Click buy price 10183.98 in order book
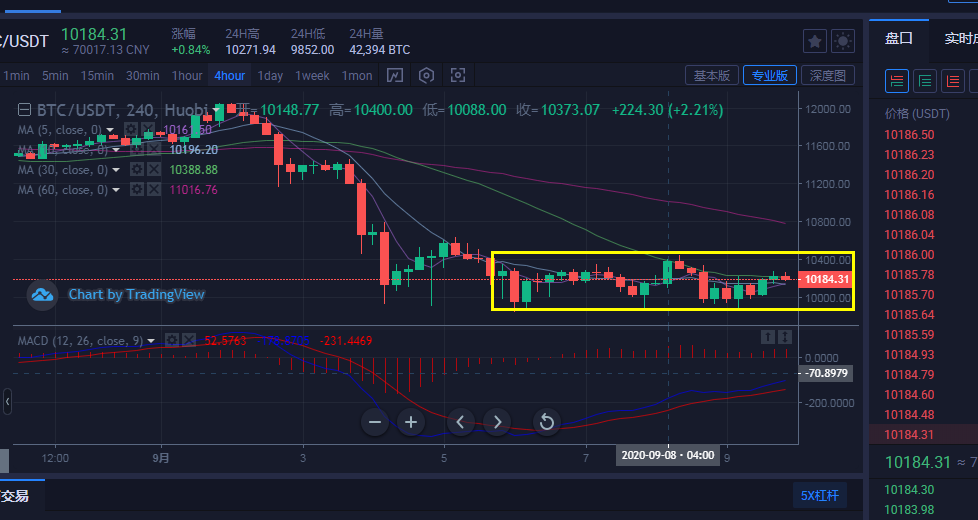Viewport: 978px width, 520px height. click(909, 509)
